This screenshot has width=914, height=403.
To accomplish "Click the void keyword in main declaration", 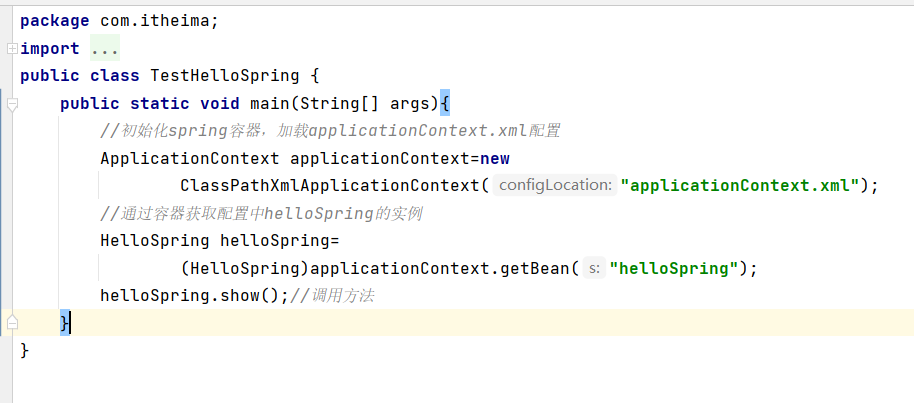I will (x=220, y=104).
